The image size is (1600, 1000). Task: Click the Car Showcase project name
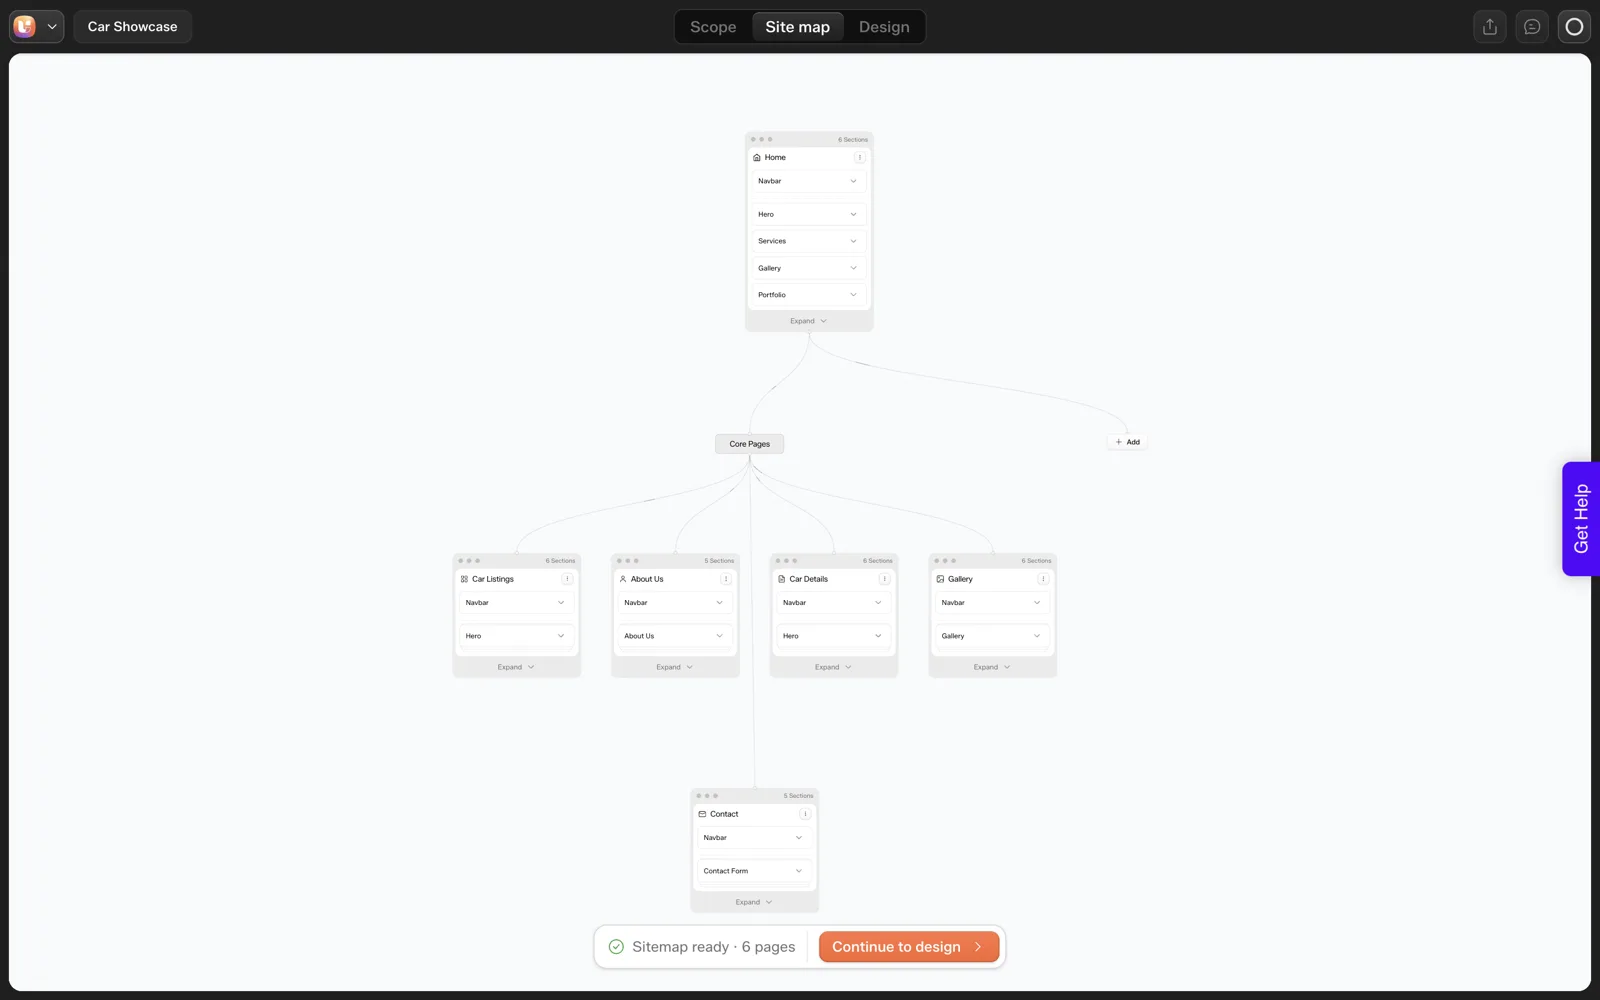[132, 27]
